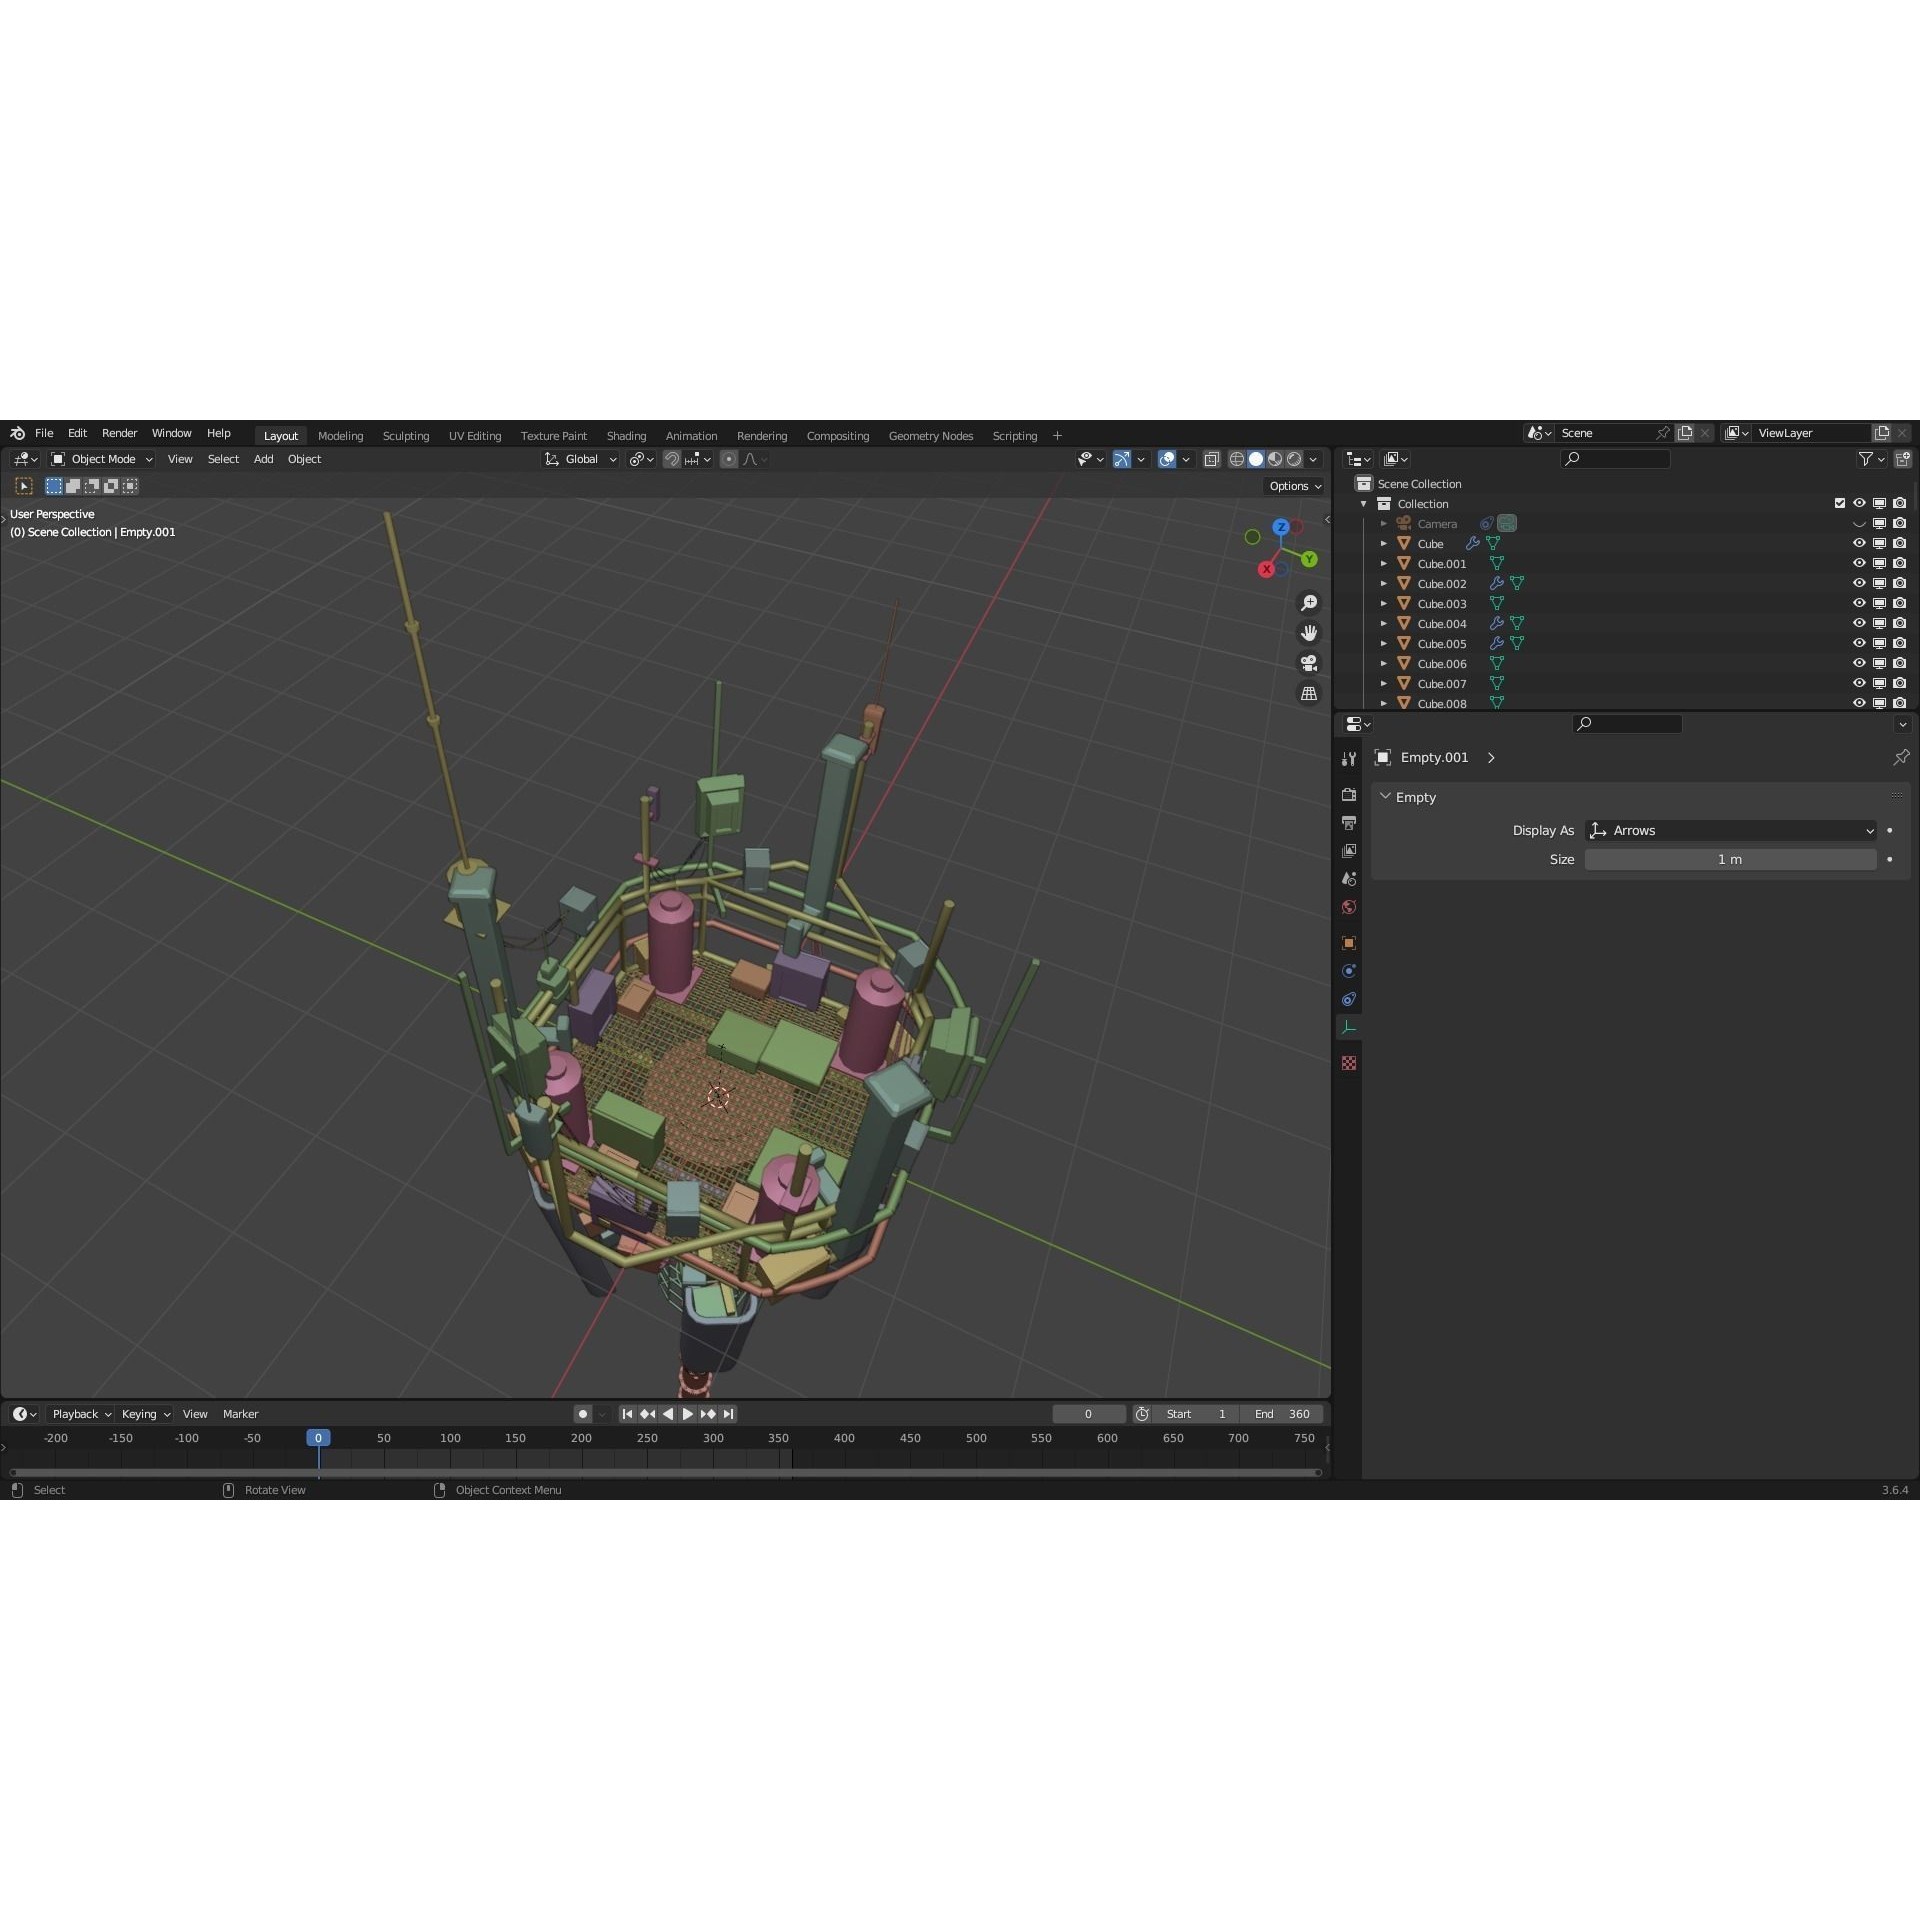The width and height of the screenshot is (1920, 1920).
Task: Disable Cube.005 render visibility camera icon
Action: tap(1901, 643)
